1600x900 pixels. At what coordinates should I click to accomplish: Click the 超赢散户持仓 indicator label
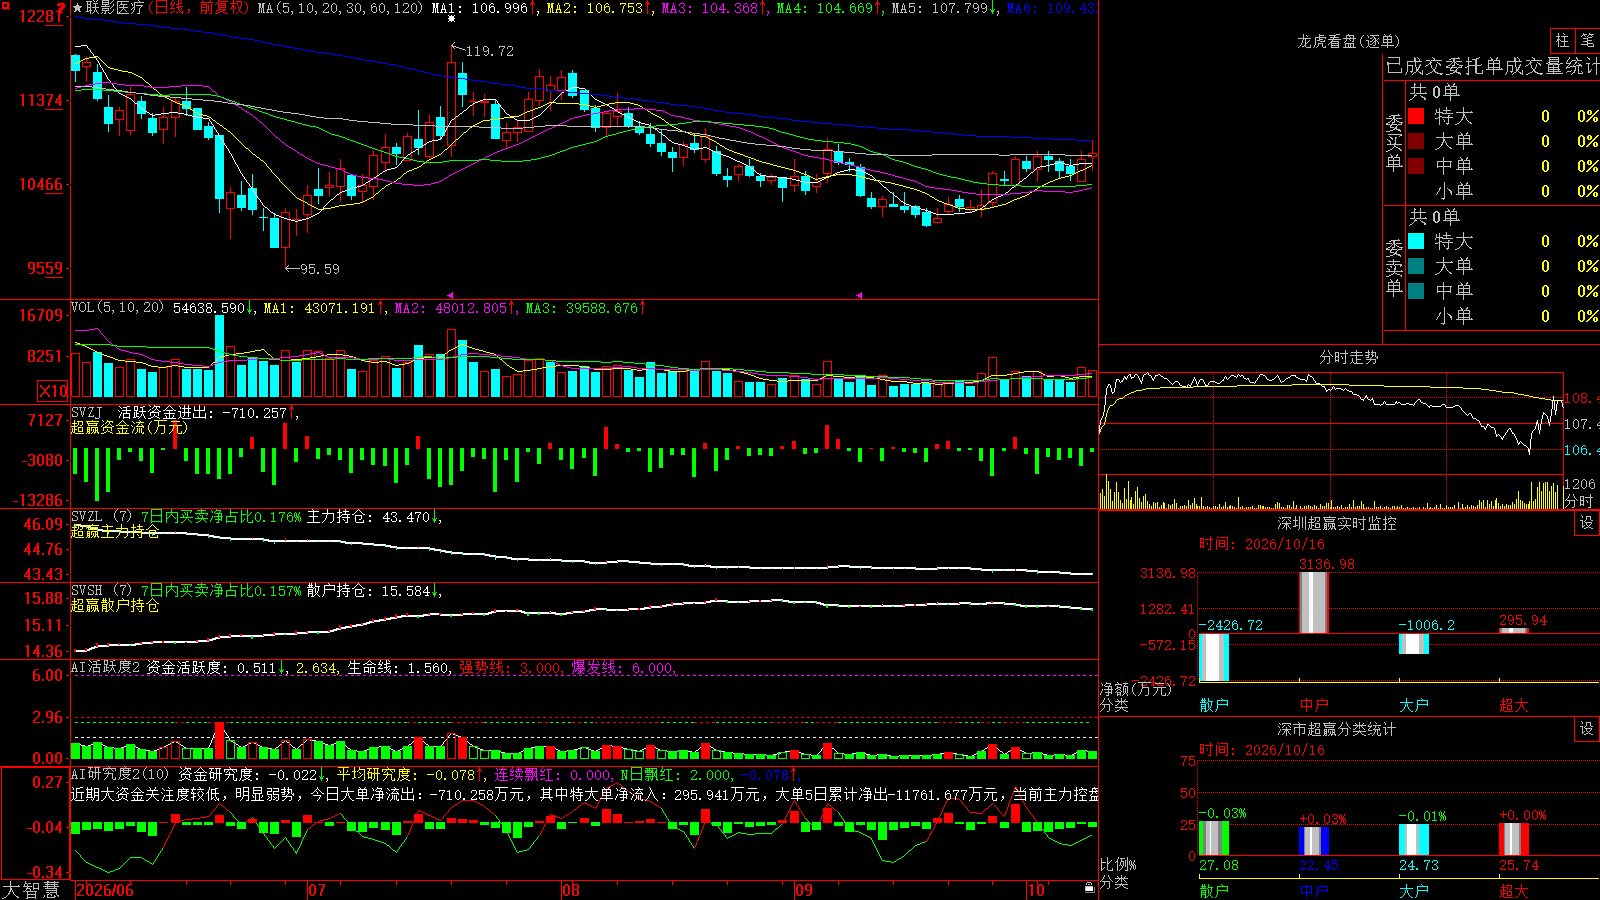[x=115, y=605]
